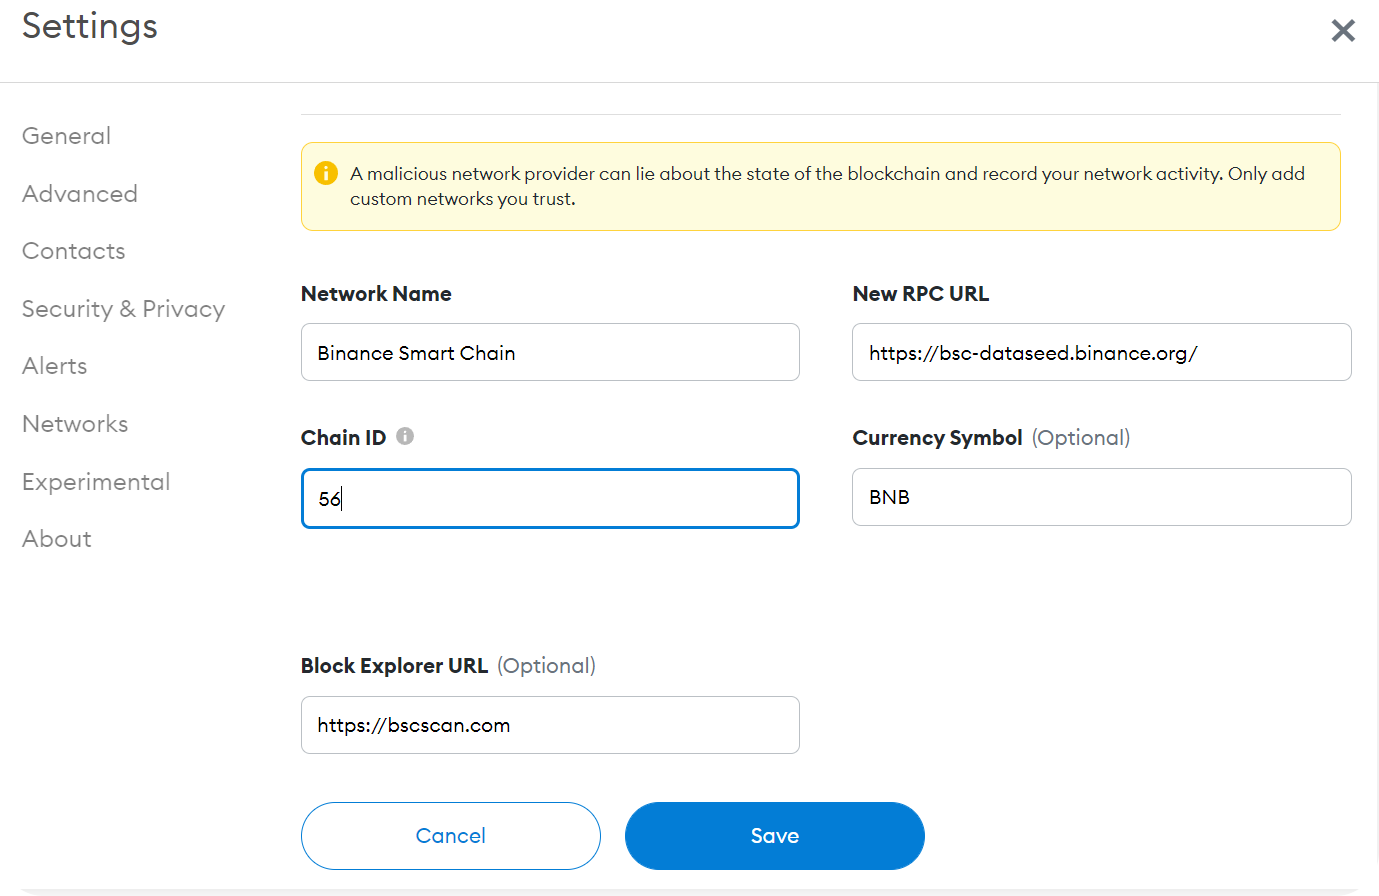The image size is (1379, 896).
Task: Open the Advanced settings section
Action: tap(80, 194)
